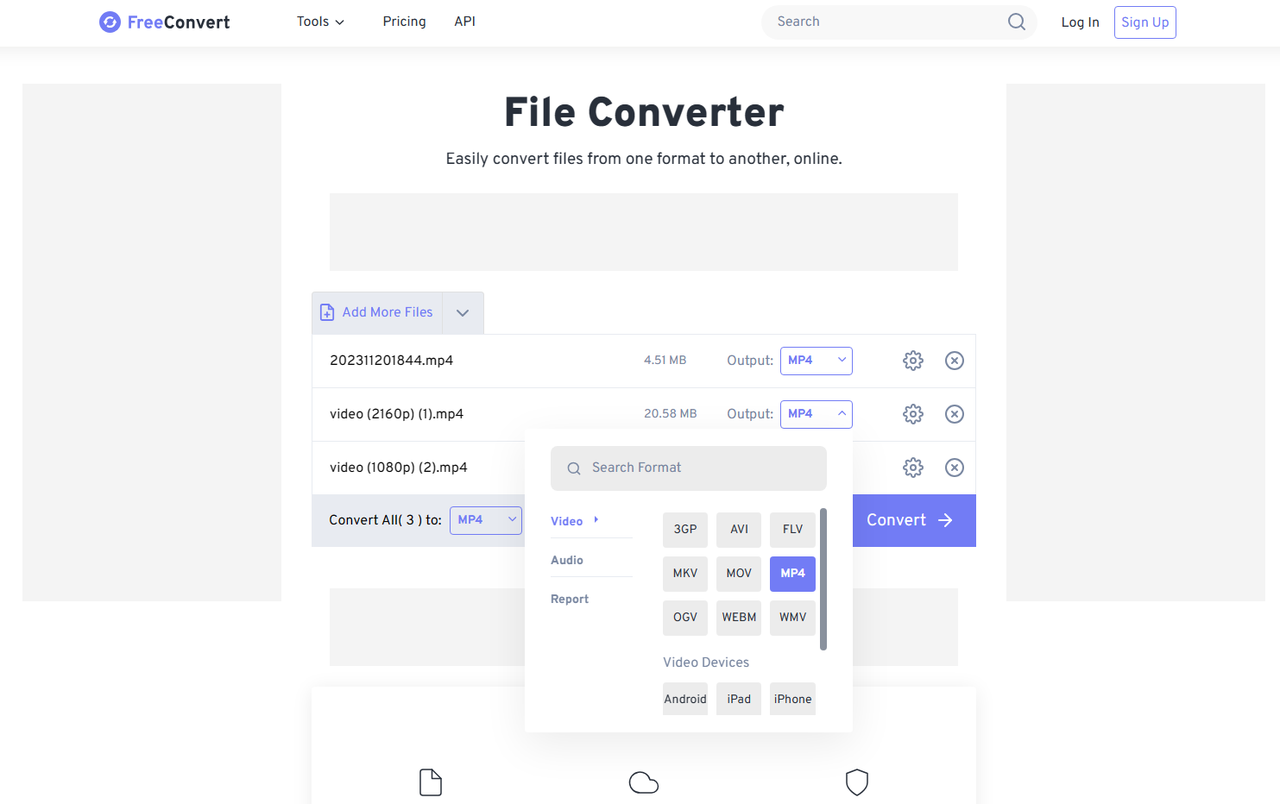Open settings gear for 202311201844.mp4
1280x804 pixels.
tap(912, 360)
